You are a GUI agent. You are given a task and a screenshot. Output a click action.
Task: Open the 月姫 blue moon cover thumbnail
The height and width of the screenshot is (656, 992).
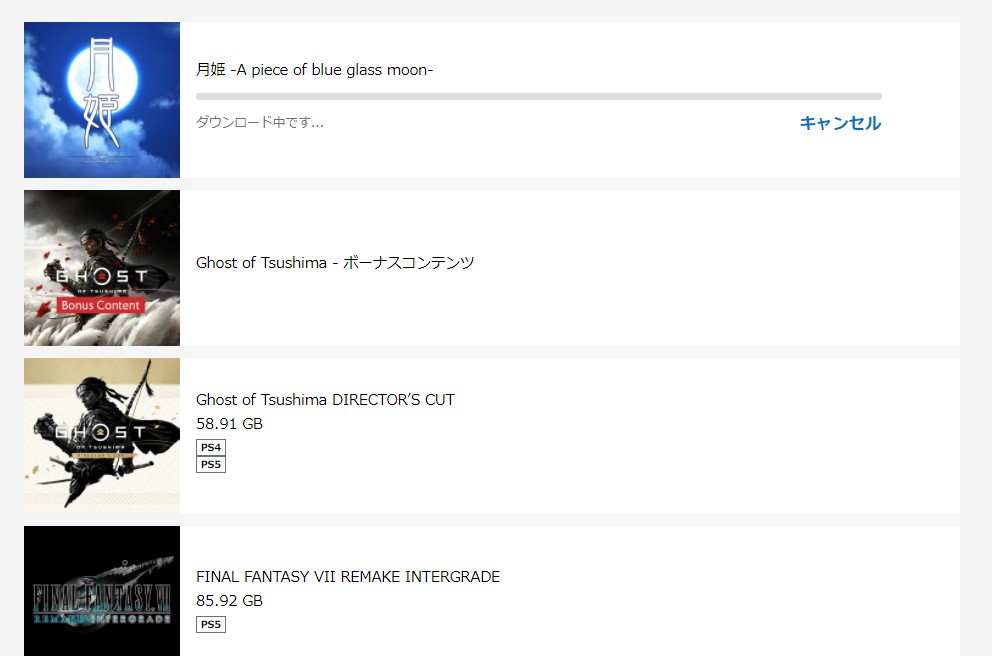pos(102,100)
